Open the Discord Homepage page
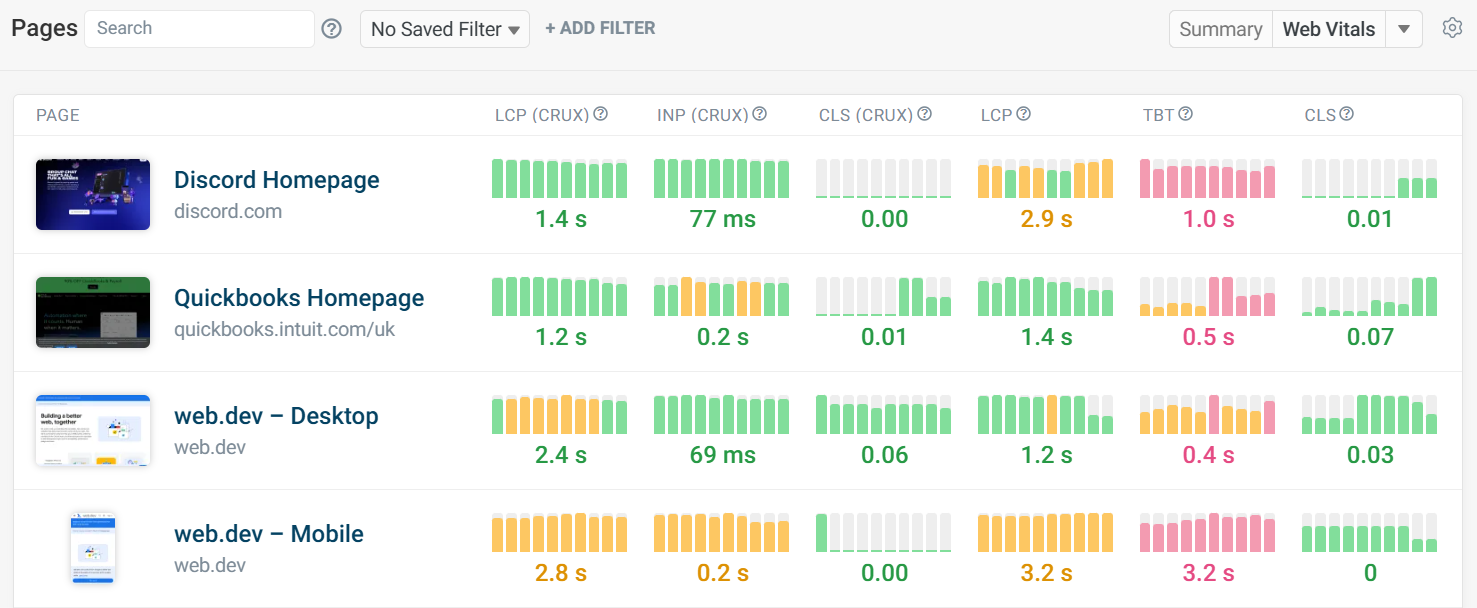This screenshot has height=608, width=1477. [277, 180]
